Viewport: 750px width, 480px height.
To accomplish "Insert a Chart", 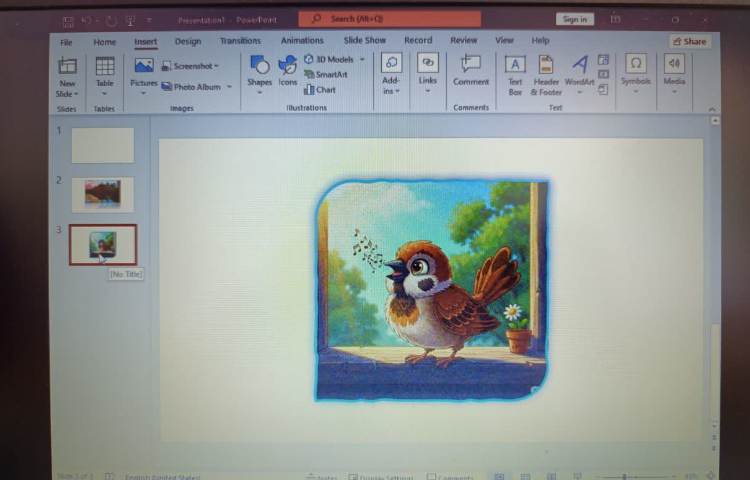I will tap(320, 89).
